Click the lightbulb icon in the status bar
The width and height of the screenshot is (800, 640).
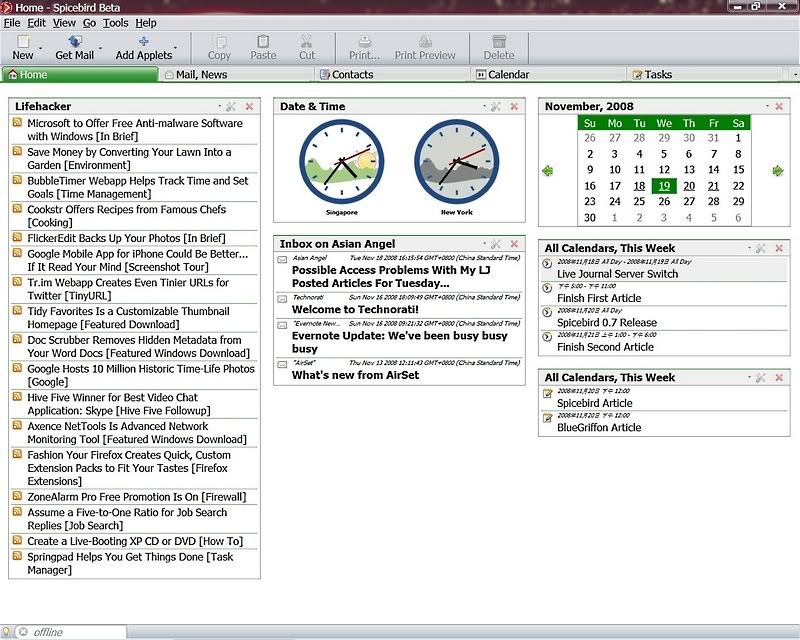click(6, 632)
